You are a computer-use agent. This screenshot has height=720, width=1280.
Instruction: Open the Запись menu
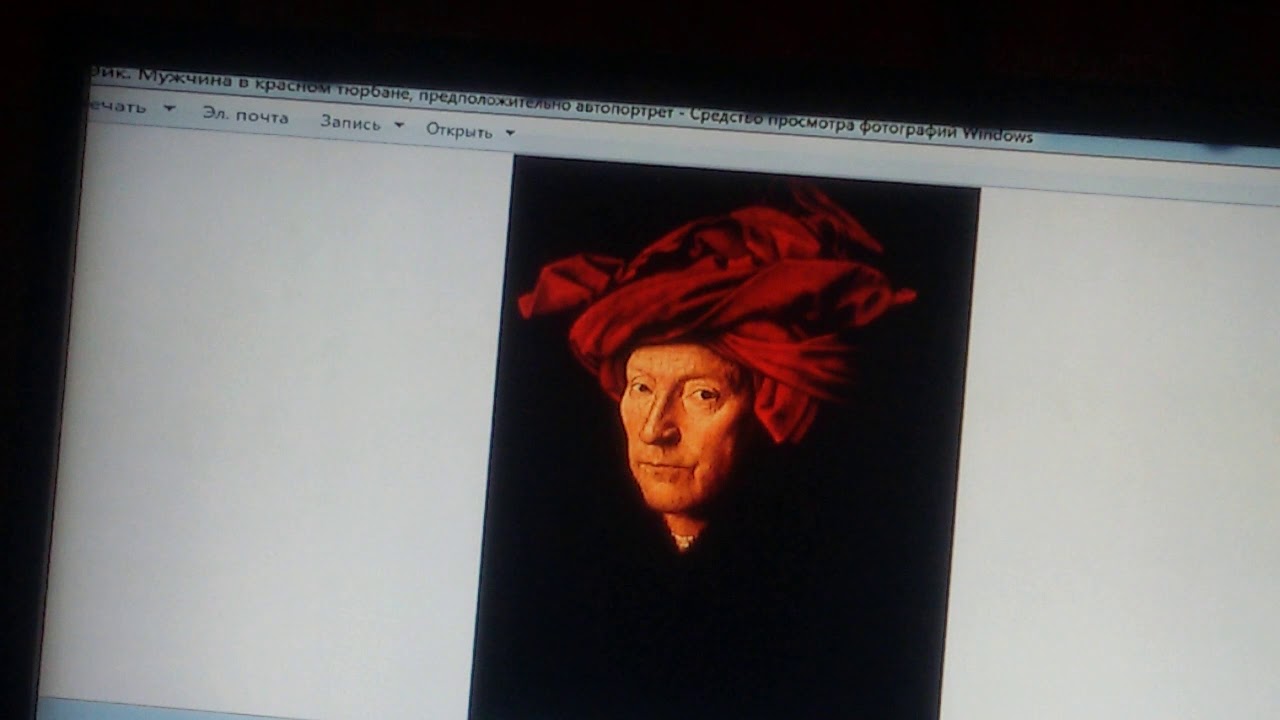(x=362, y=124)
